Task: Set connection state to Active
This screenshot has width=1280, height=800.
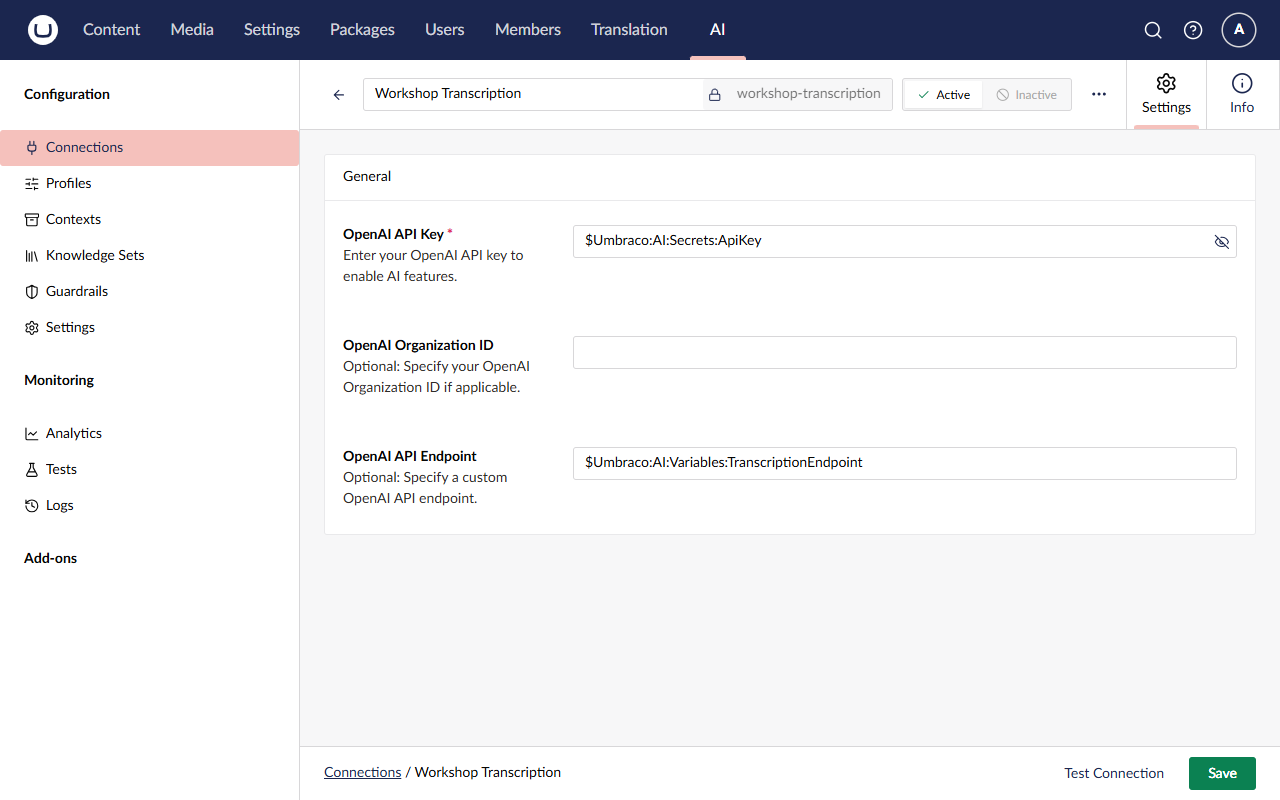Action: point(943,95)
